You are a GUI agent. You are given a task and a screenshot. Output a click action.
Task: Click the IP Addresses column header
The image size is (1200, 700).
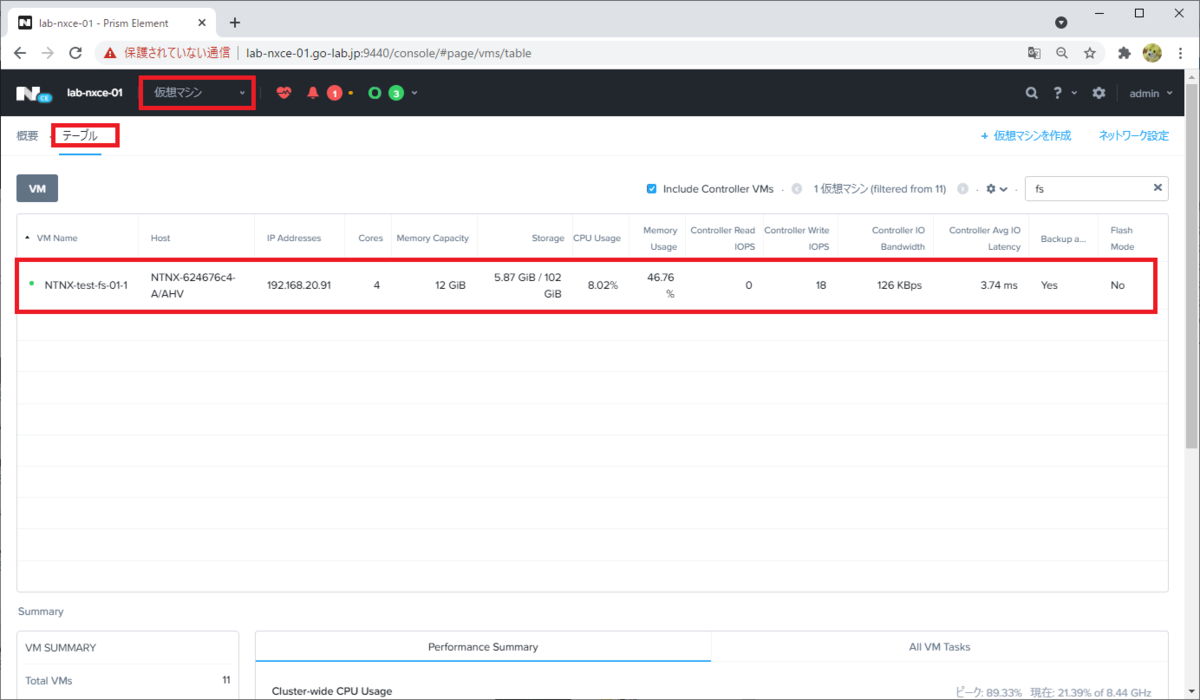(294, 238)
